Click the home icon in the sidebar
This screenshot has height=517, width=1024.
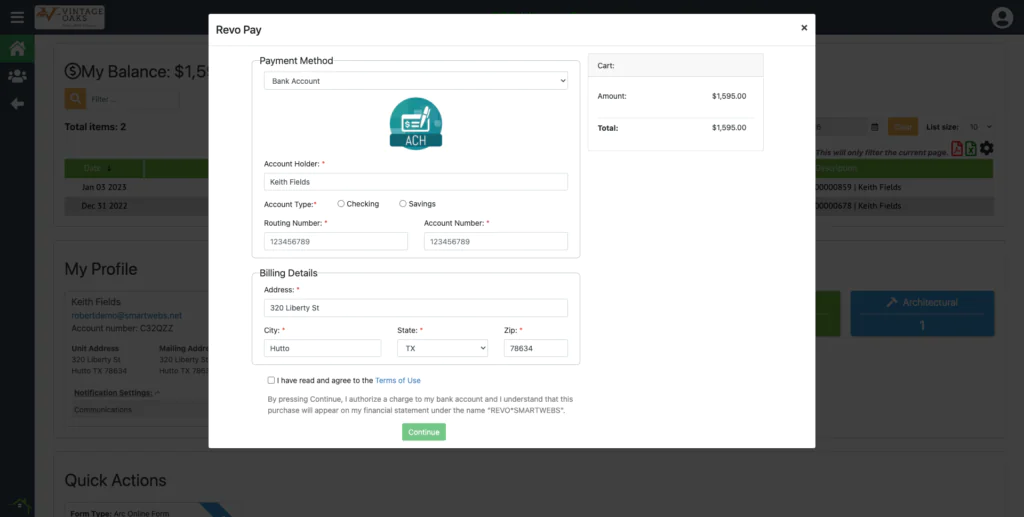point(17,48)
